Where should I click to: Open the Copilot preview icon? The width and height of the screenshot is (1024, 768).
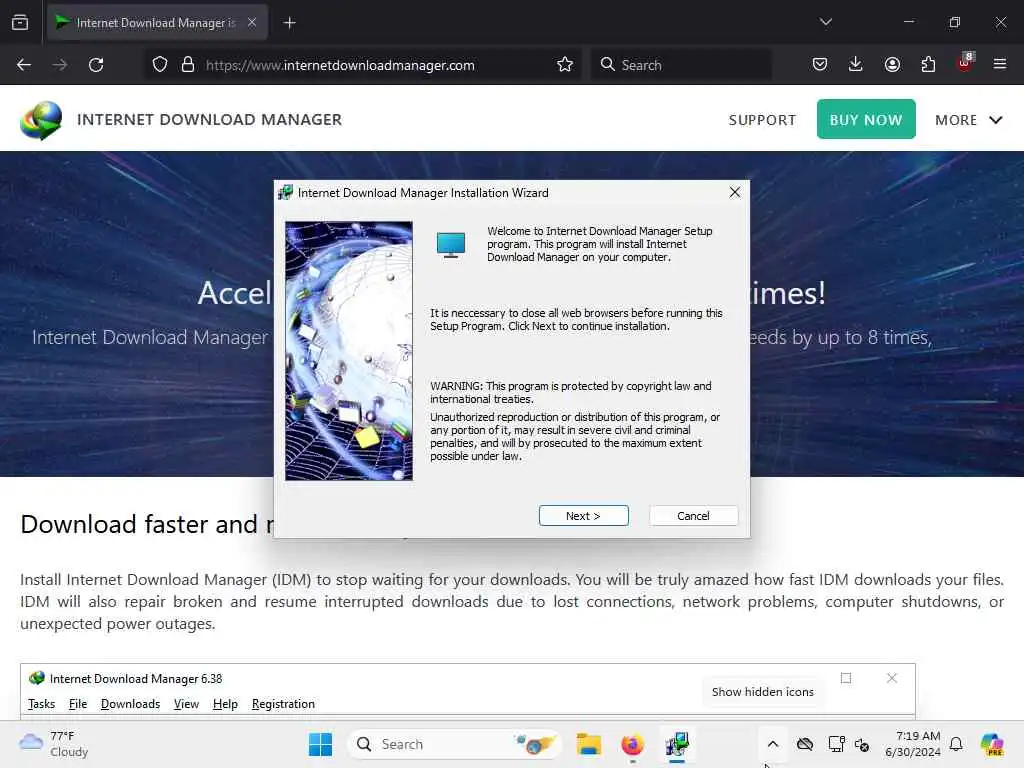coord(992,744)
